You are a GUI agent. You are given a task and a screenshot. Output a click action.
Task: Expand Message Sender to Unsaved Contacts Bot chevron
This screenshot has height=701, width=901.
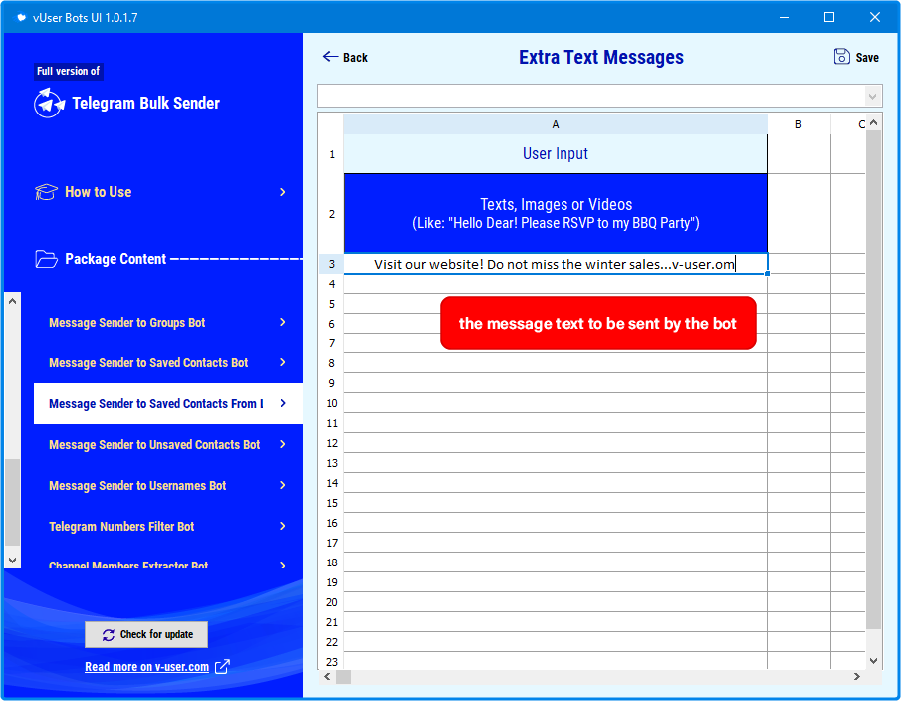282,444
